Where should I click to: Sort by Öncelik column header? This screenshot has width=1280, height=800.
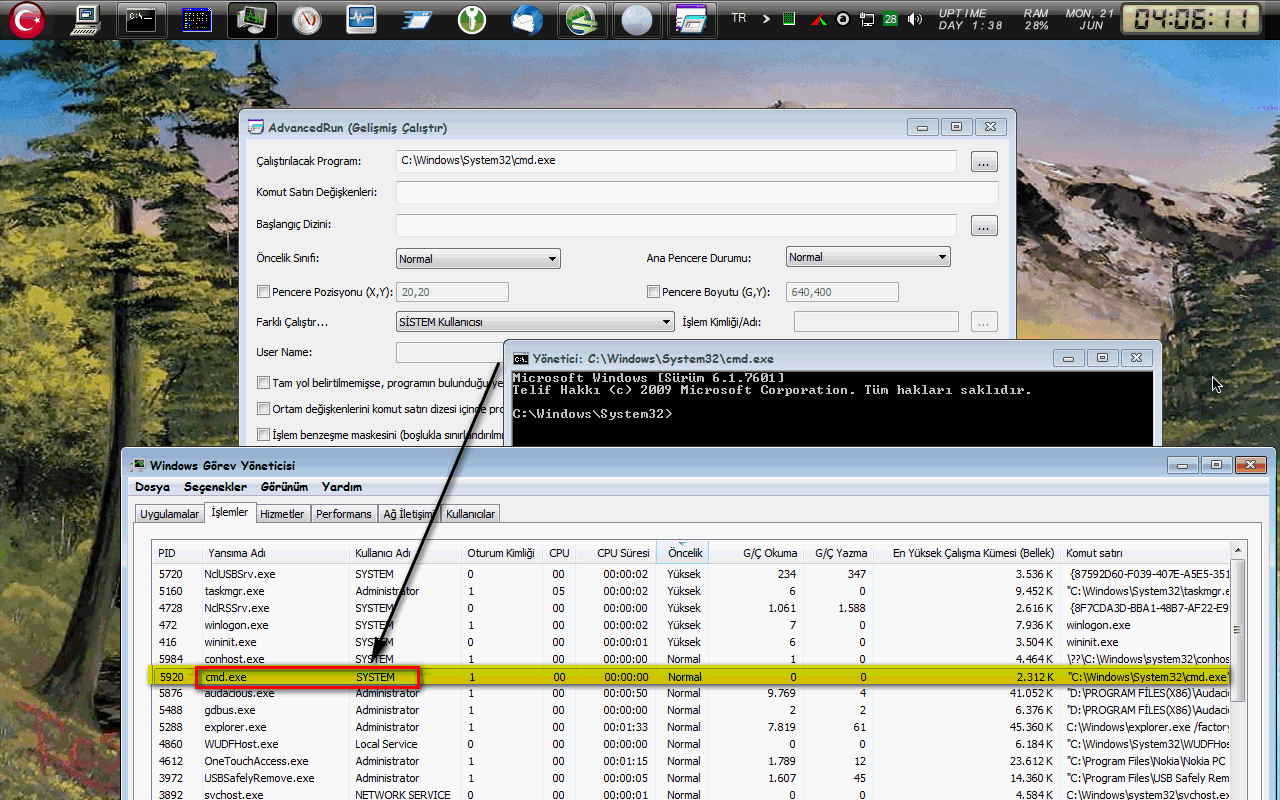685,553
